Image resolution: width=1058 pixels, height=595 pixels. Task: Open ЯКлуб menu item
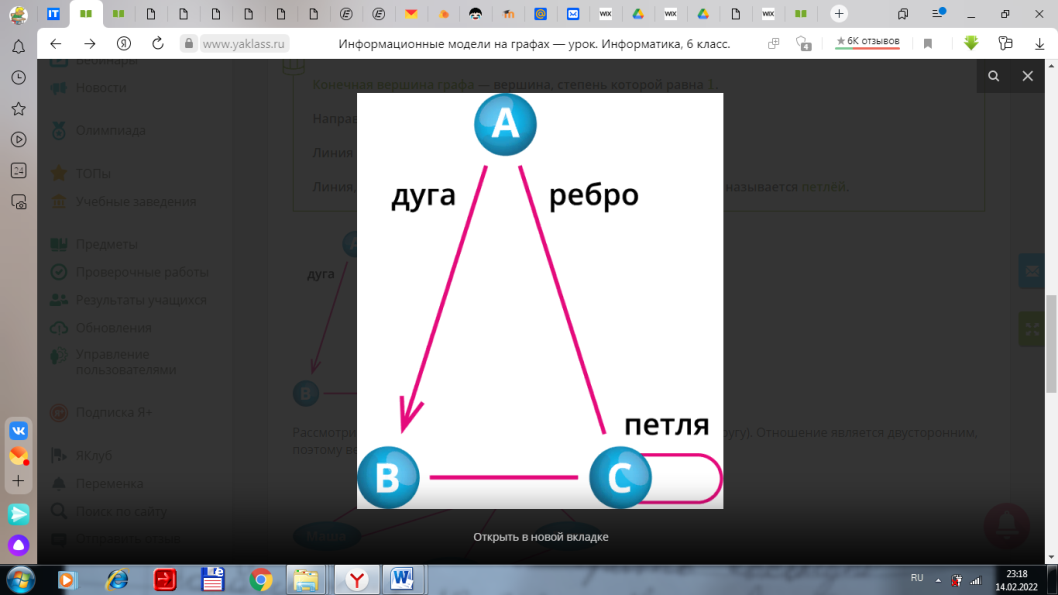94,456
